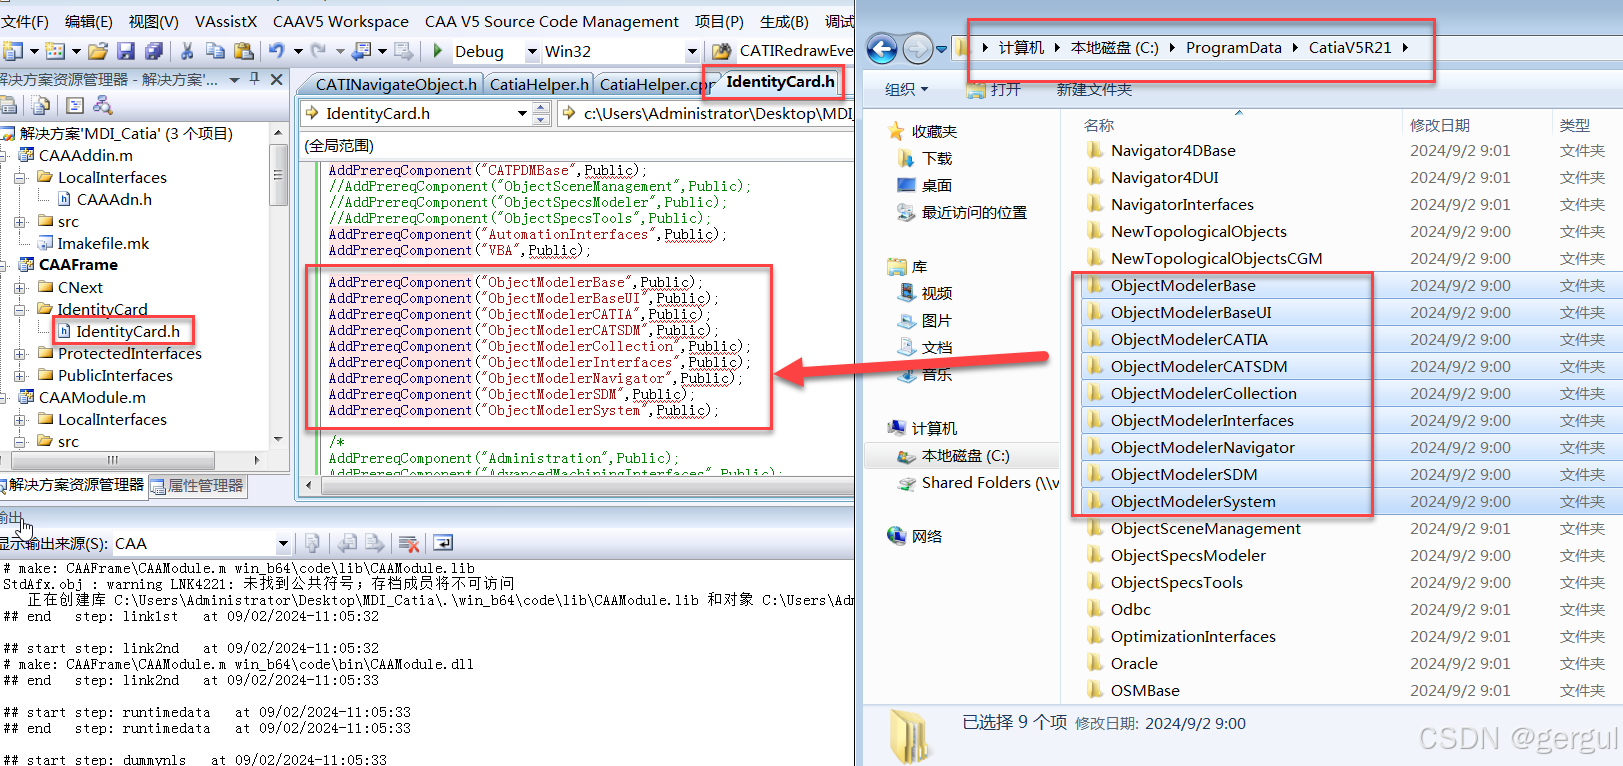Click Shared Folders drive icon in sidebar
Image resolution: width=1623 pixels, height=766 pixels.
point(906,483)
